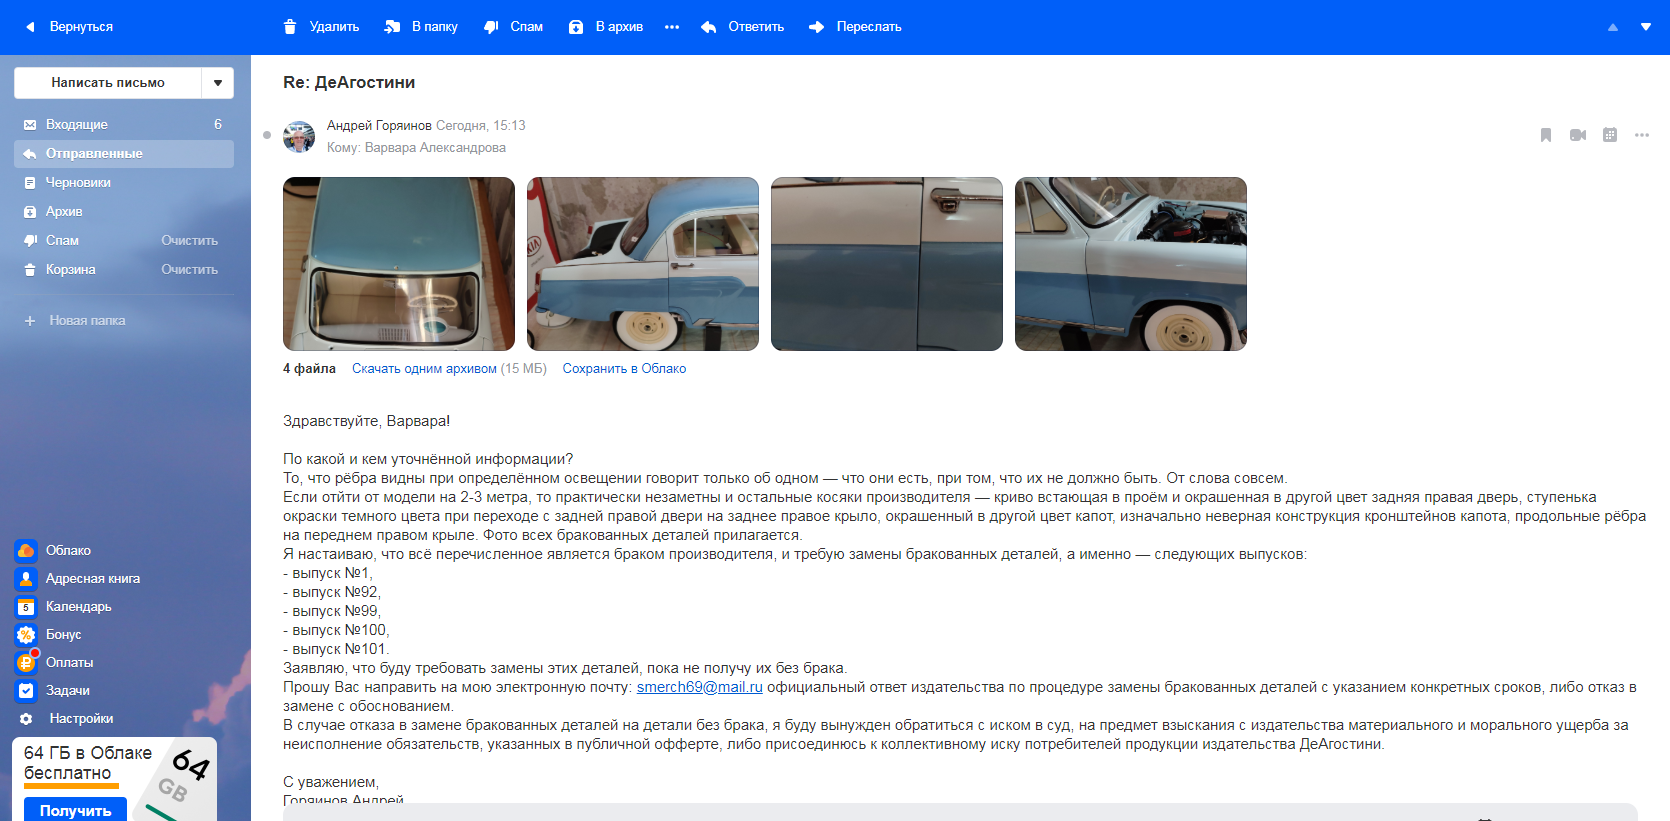Open the three-dot more actions in toolbar
The image size is (1670, 821).
tap(672, 27)
